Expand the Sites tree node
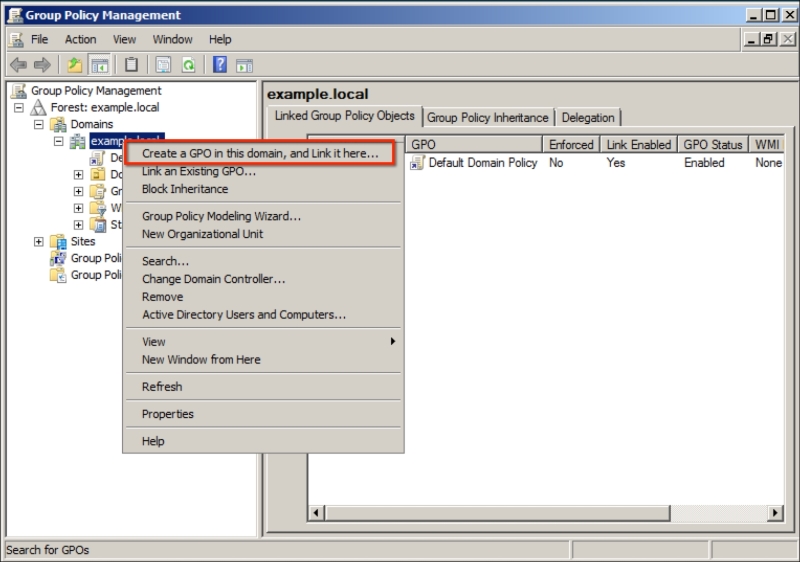This screenshot has height=562, width=800. click(x=39, y=242)
